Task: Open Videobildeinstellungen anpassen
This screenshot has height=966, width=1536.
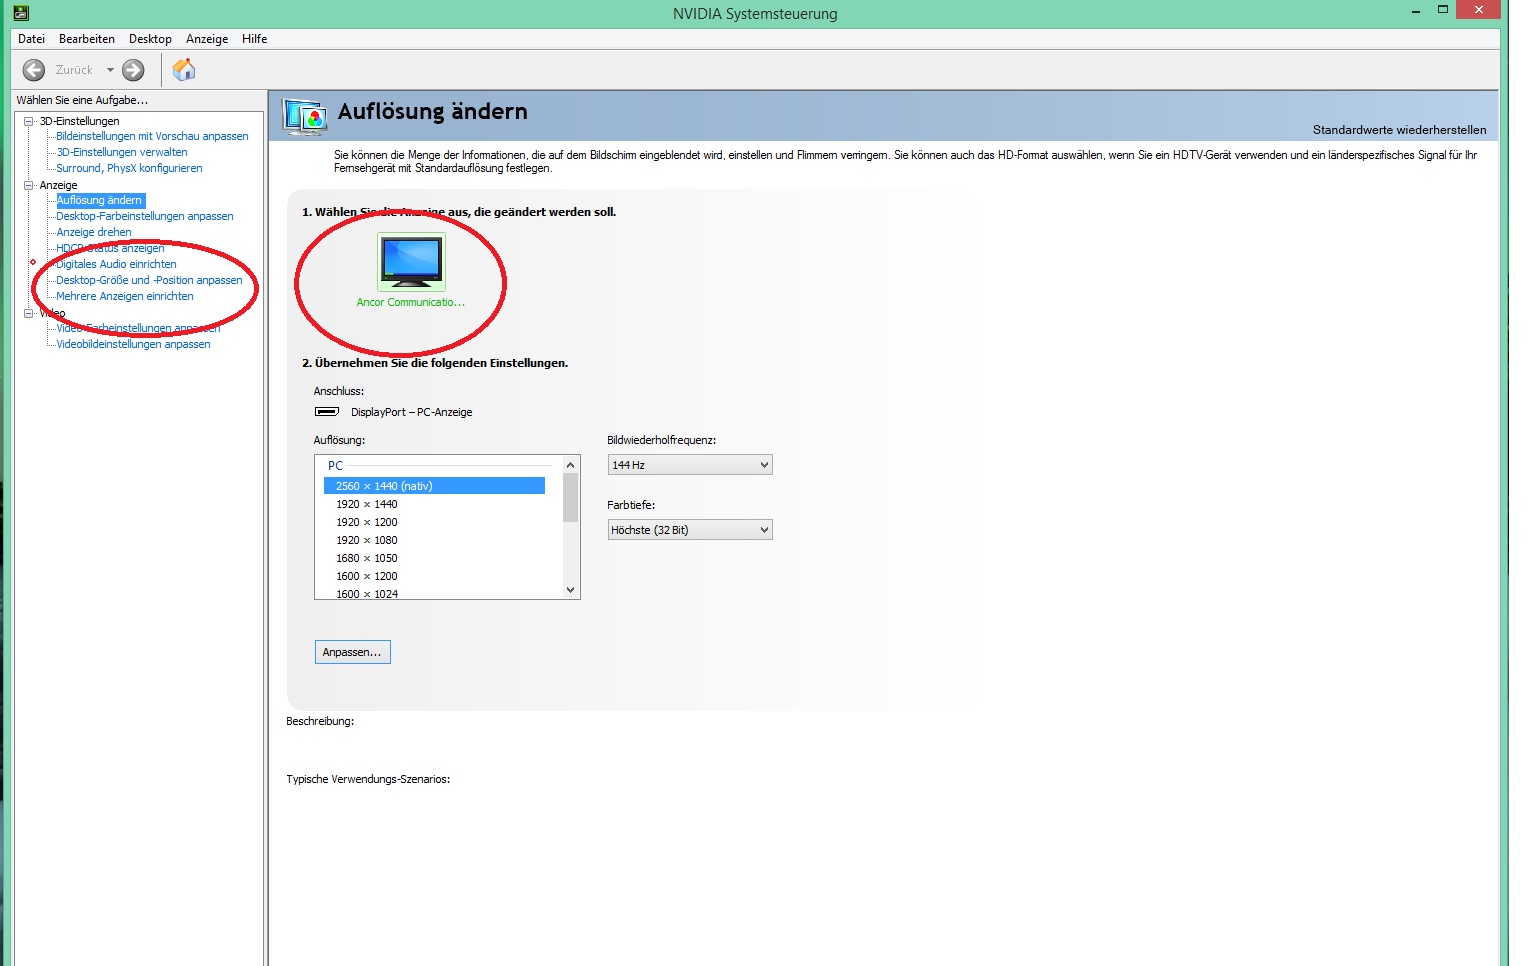Action: (x=133, y=344)
